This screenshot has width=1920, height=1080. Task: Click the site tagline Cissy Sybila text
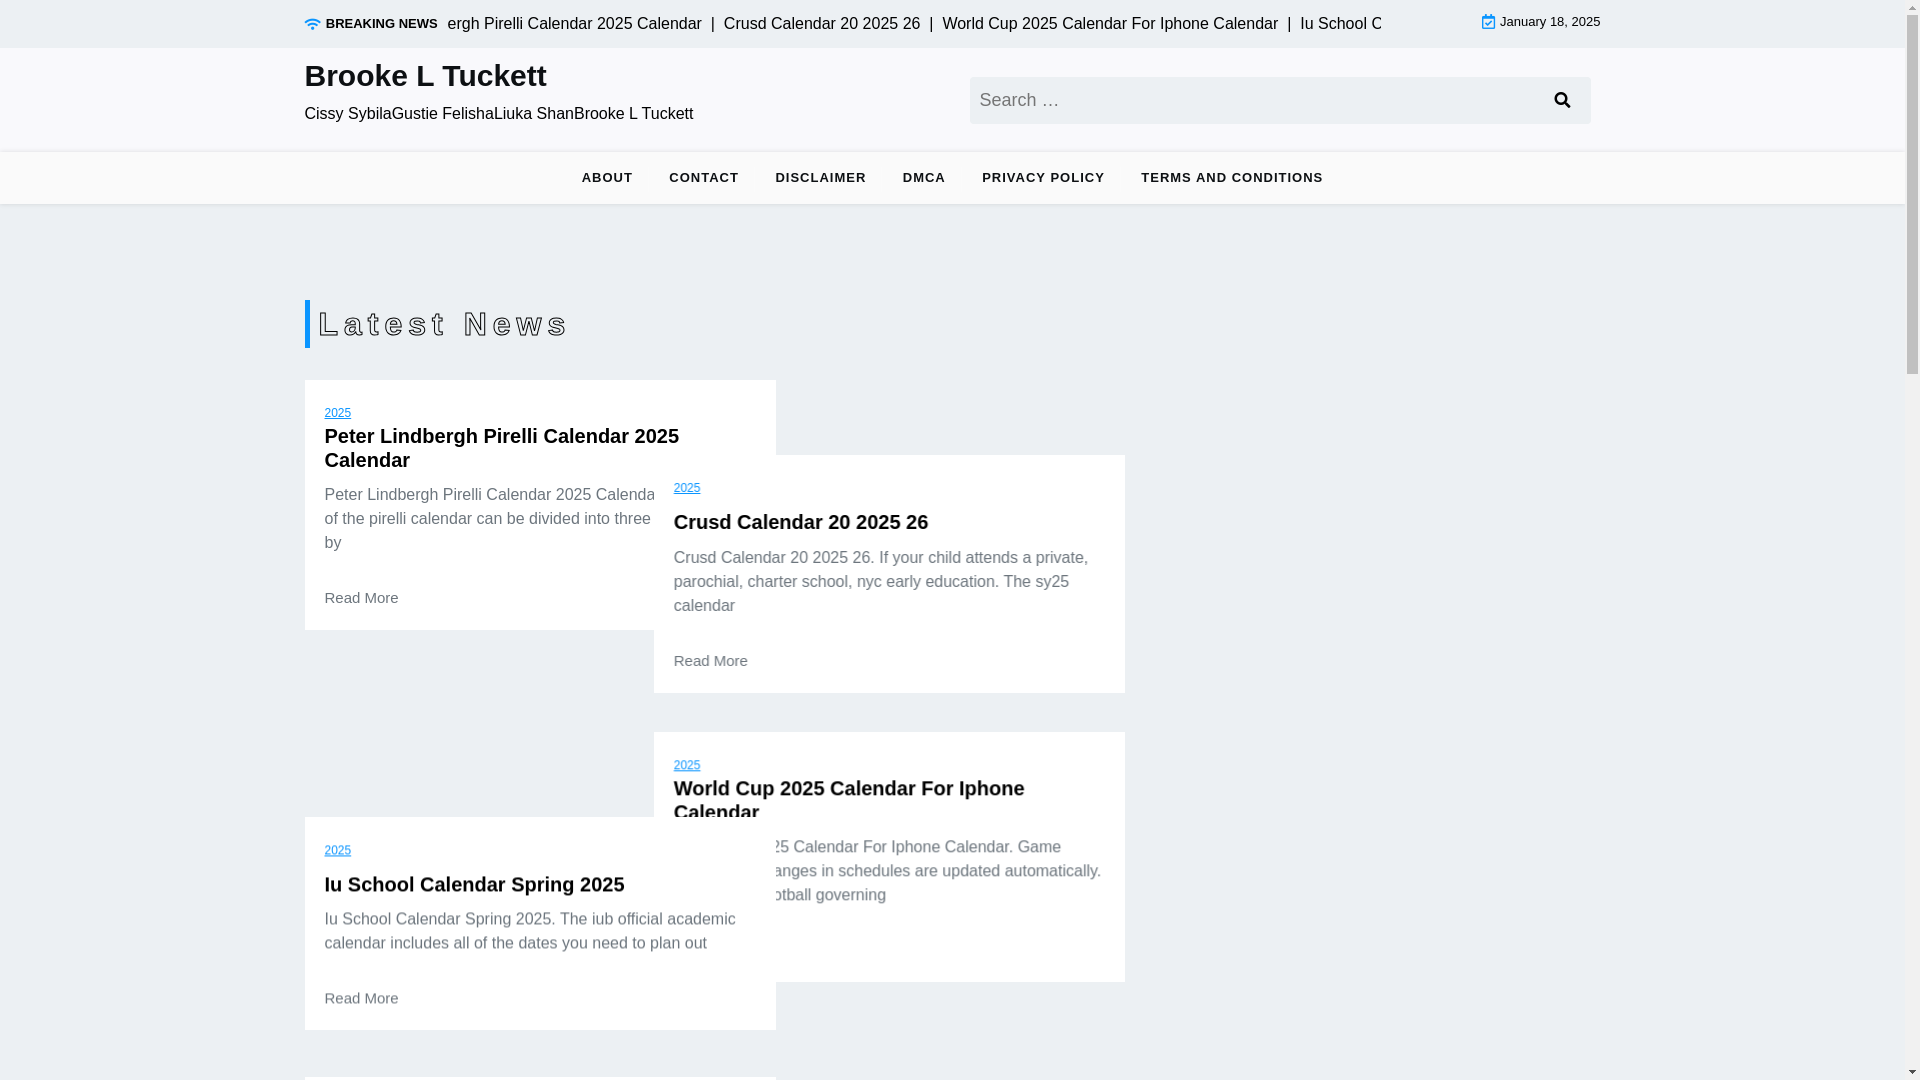pyautogui.click(x=498, y=114)
